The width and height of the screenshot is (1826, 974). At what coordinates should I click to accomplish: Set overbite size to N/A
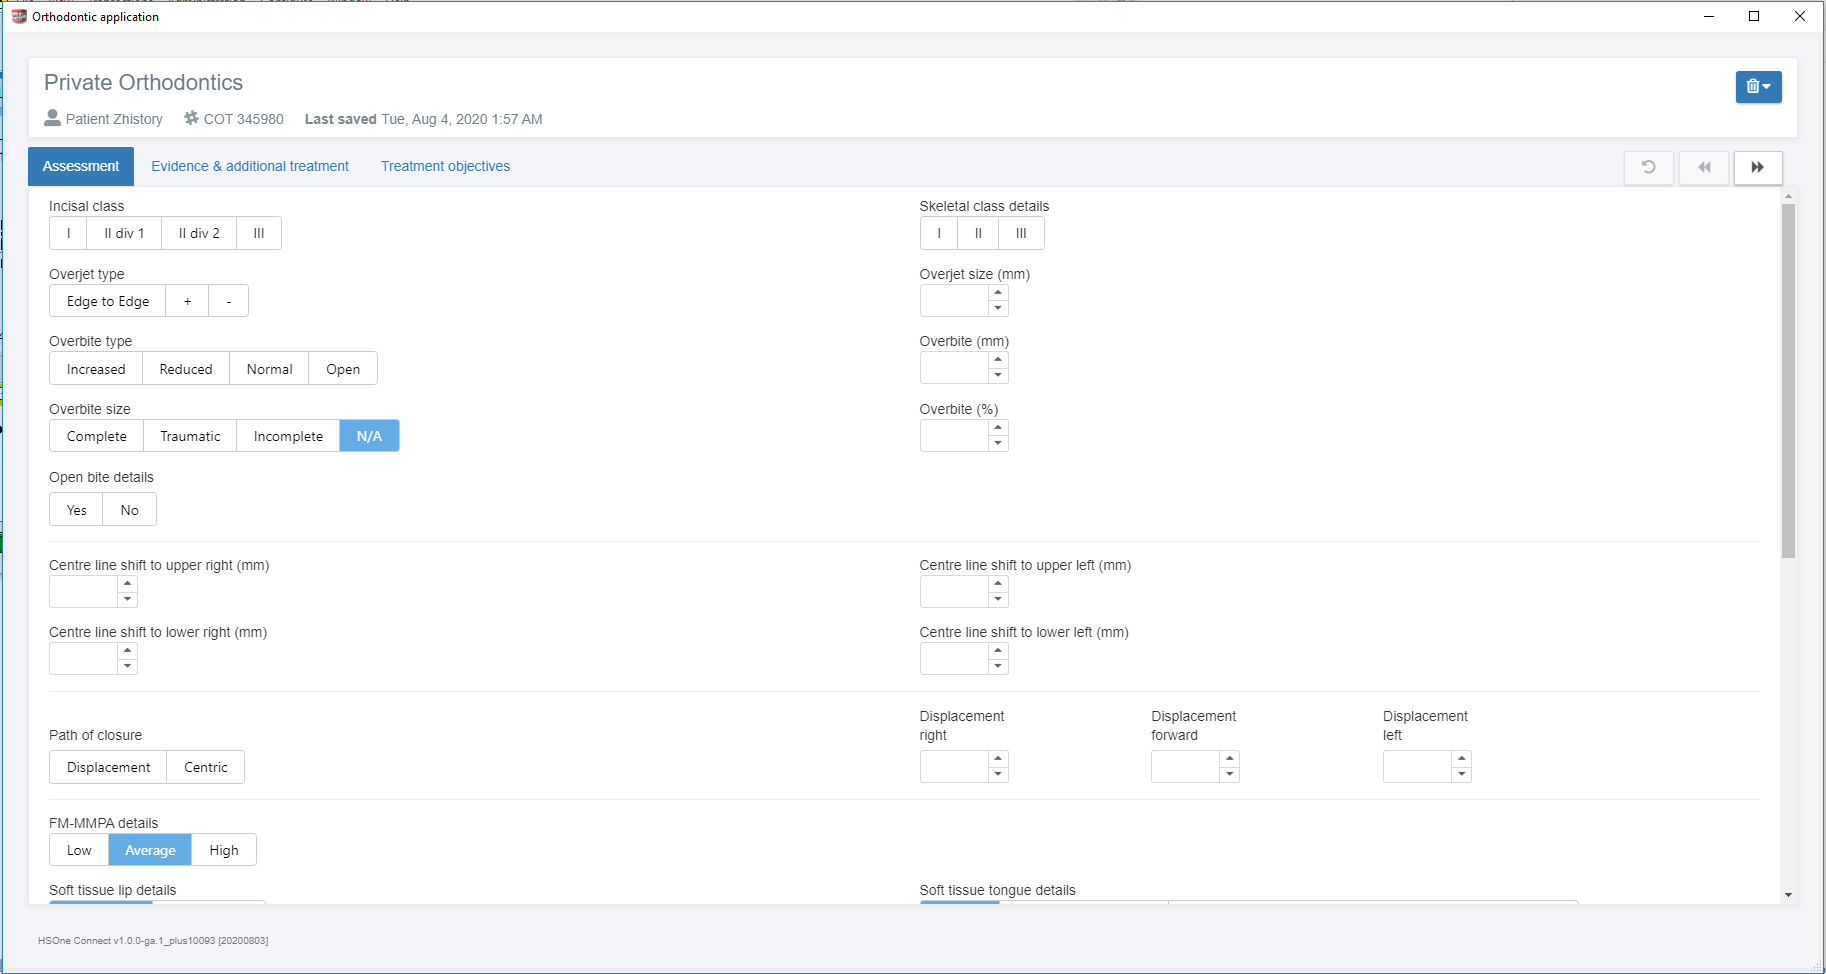click(369, 436)
